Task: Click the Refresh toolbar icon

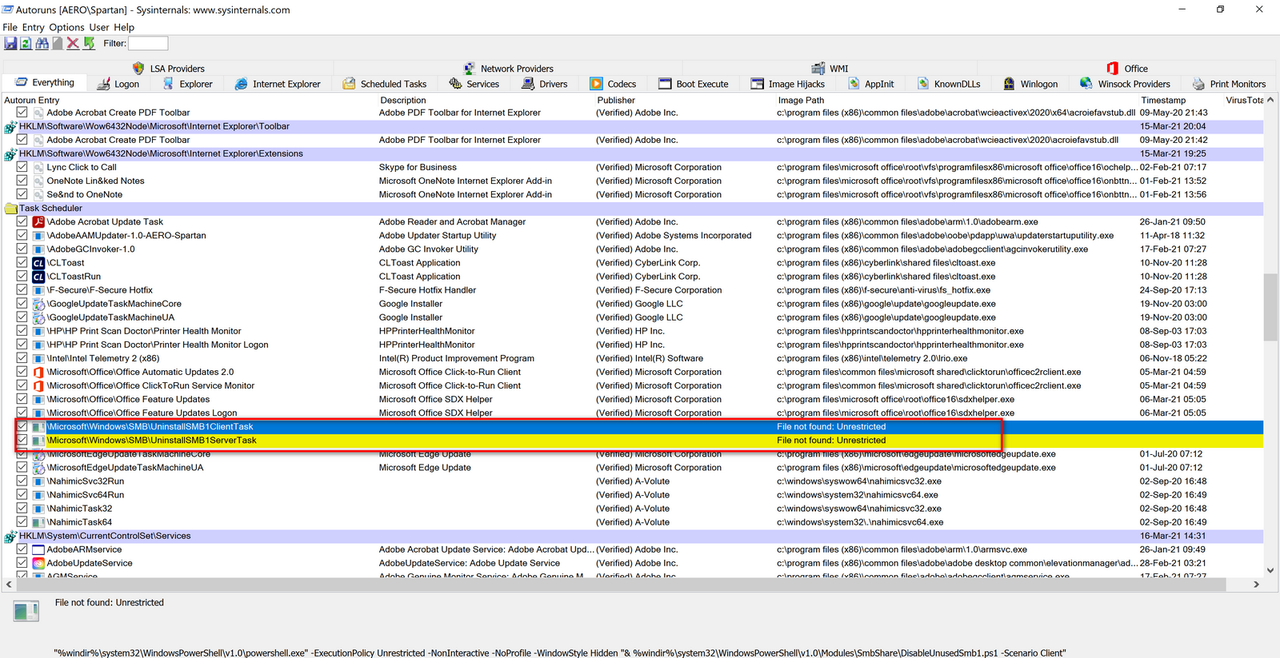Action: click(26, 43)
